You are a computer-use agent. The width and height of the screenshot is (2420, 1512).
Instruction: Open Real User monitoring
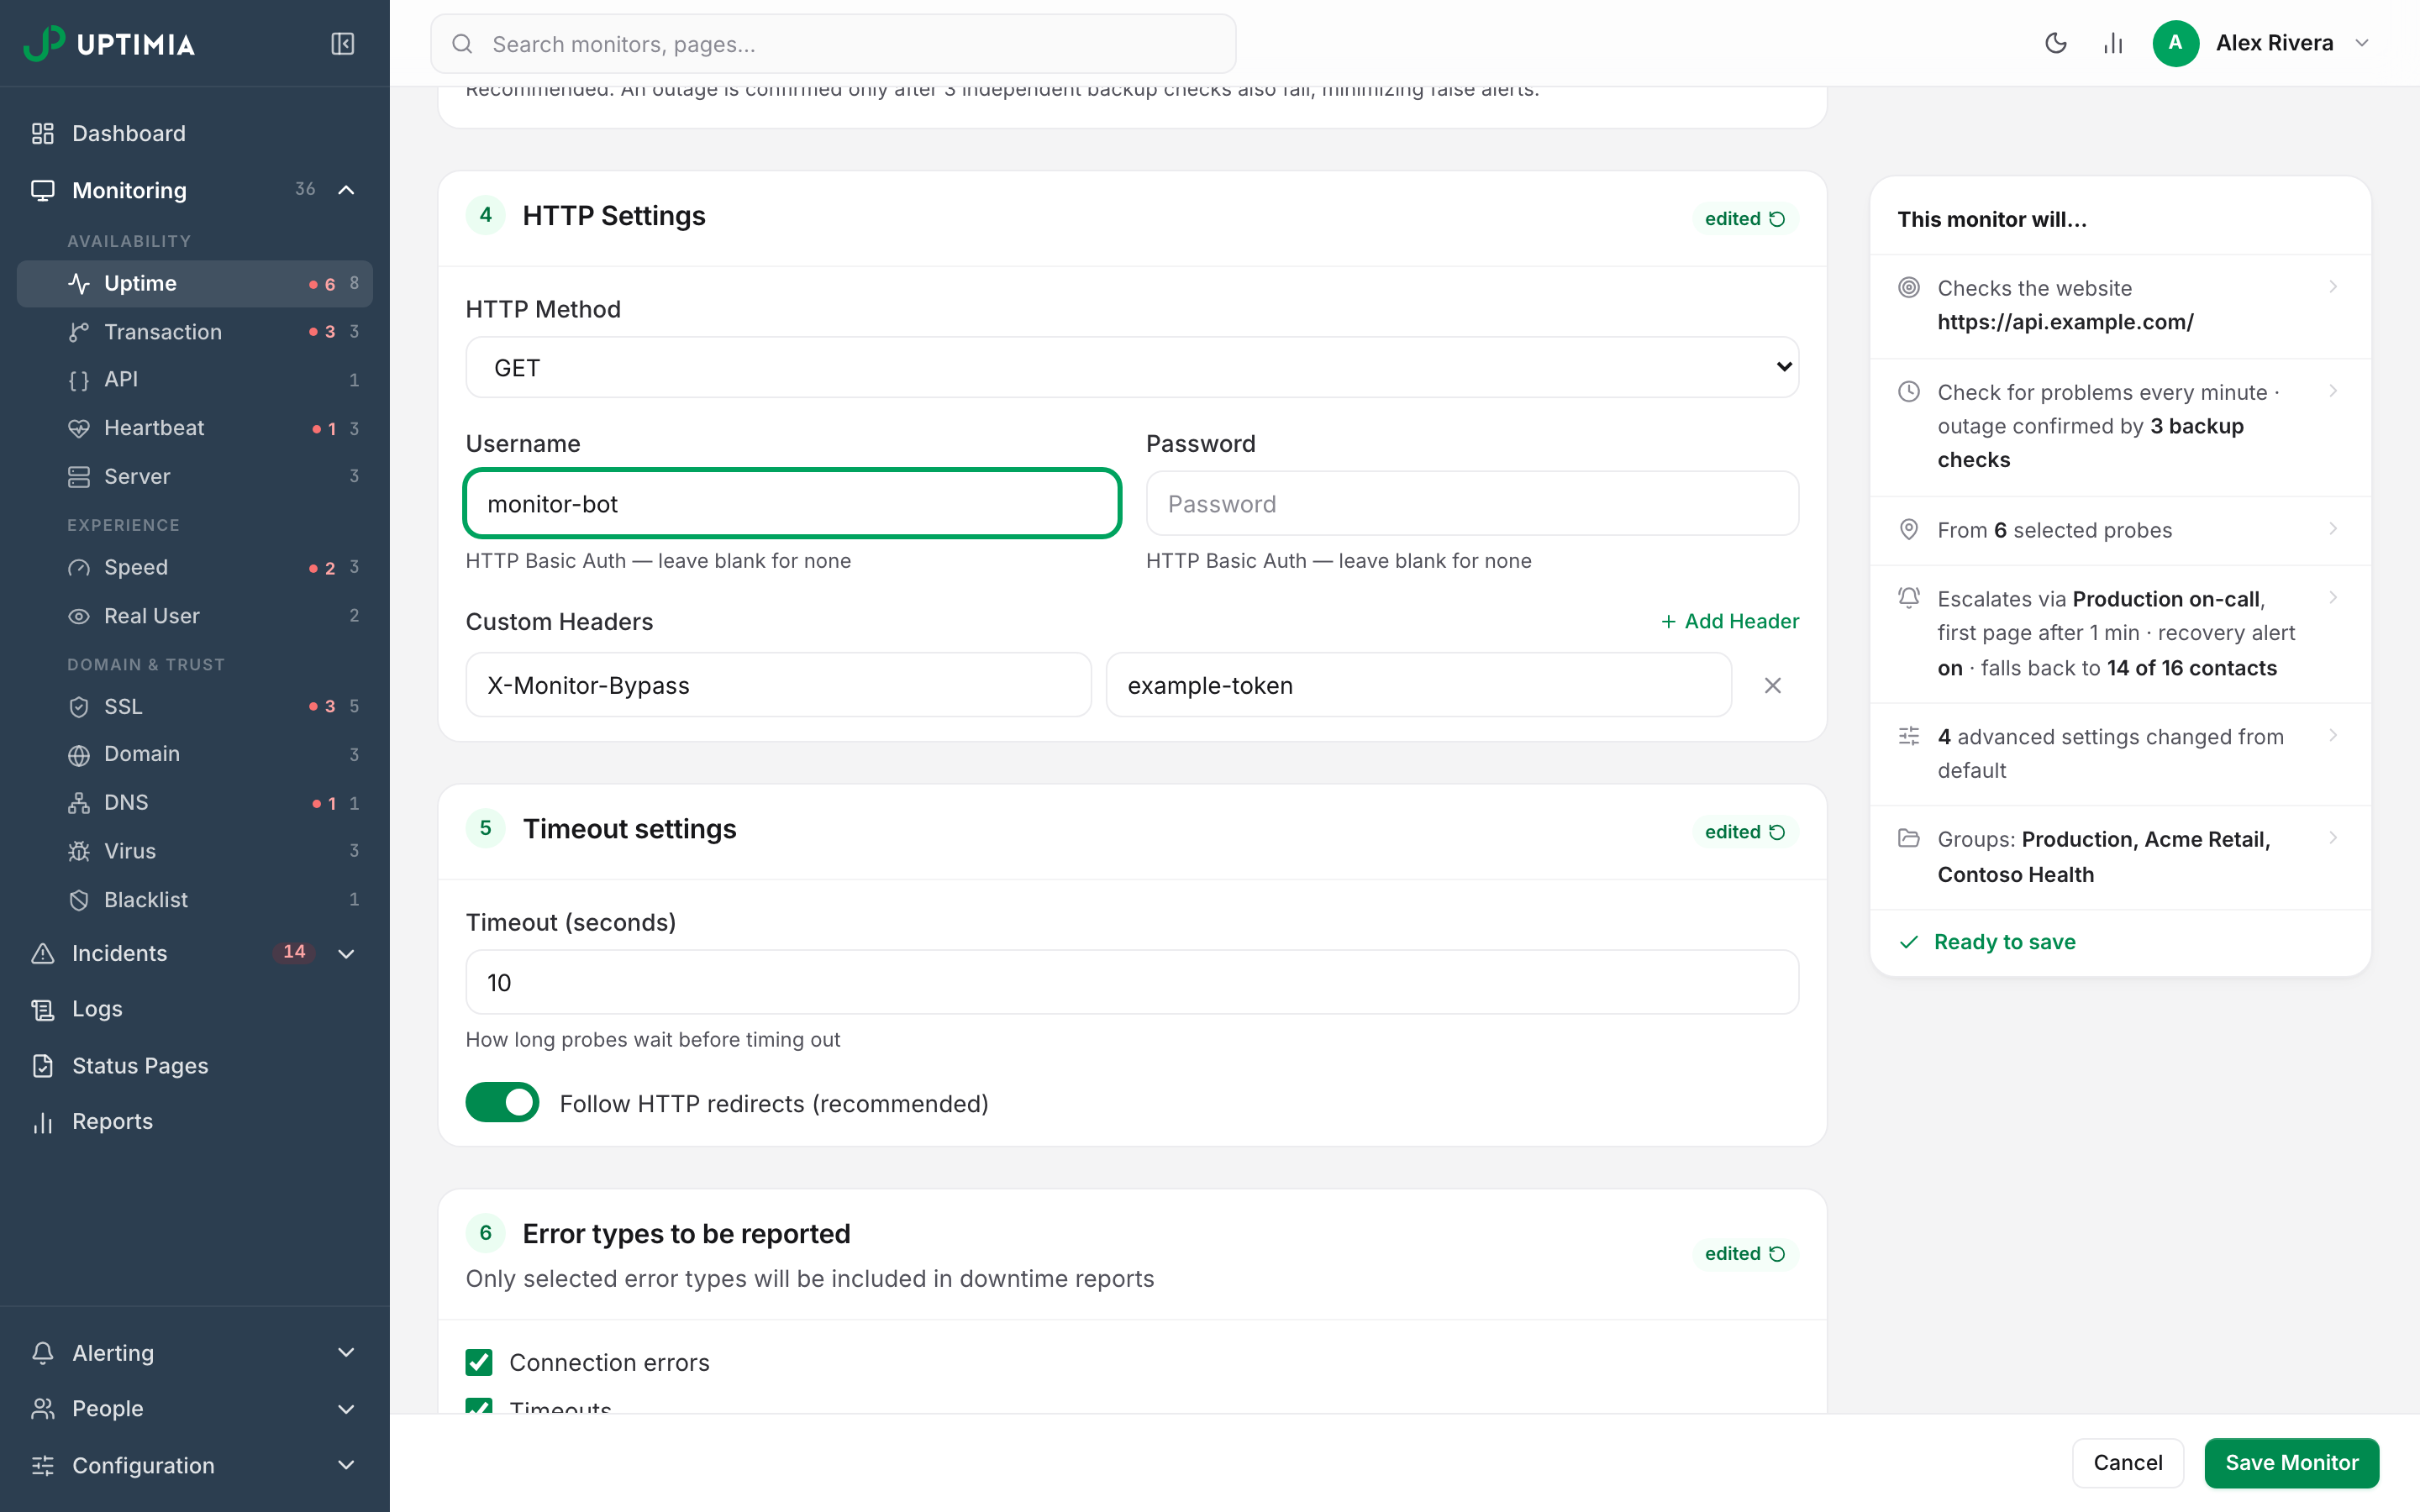click(195, 615)
